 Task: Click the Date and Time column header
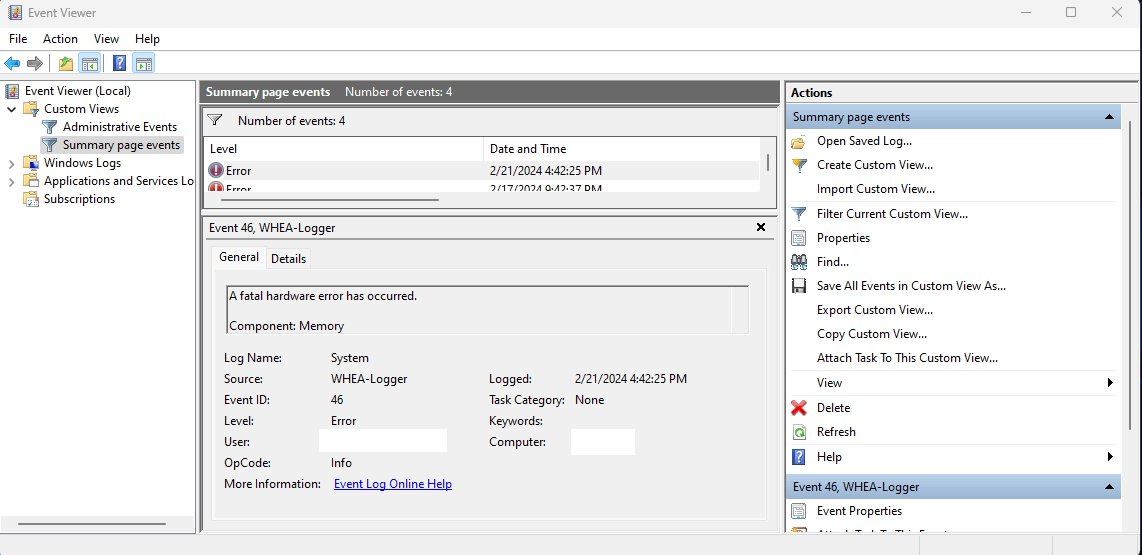point(621,149)
